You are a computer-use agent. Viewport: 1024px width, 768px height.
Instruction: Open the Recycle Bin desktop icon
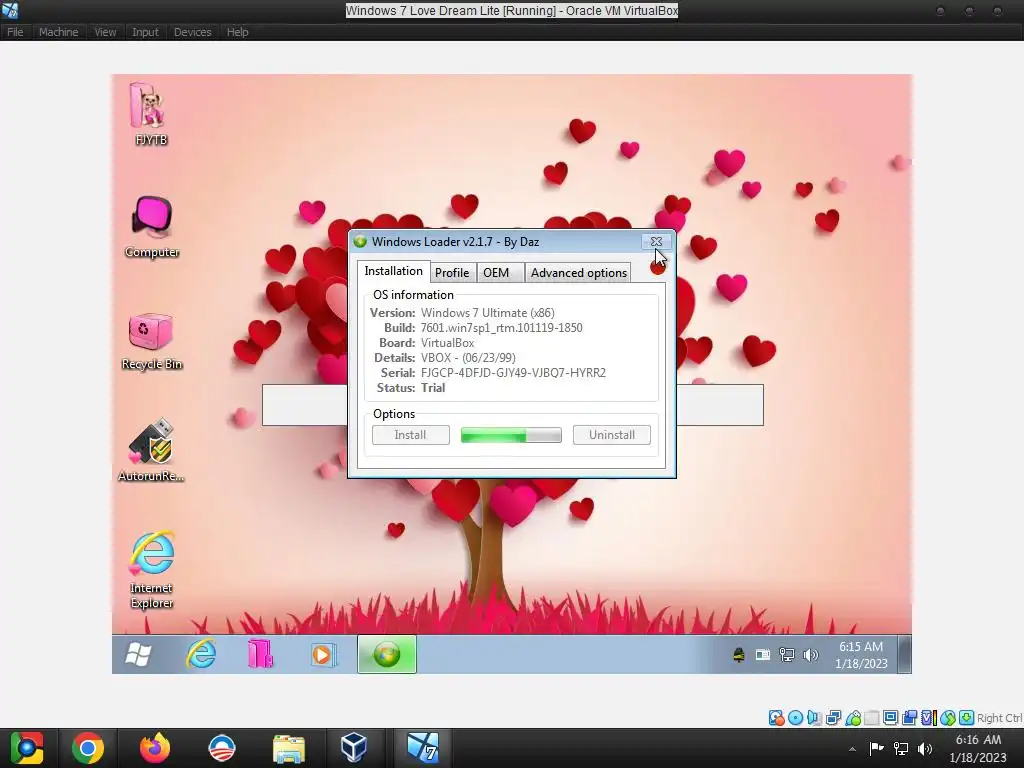[152, 341]
